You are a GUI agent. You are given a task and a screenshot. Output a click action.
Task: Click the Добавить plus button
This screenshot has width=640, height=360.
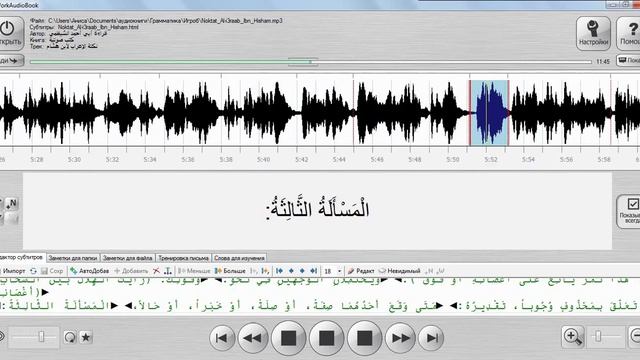tap(131, 271)
